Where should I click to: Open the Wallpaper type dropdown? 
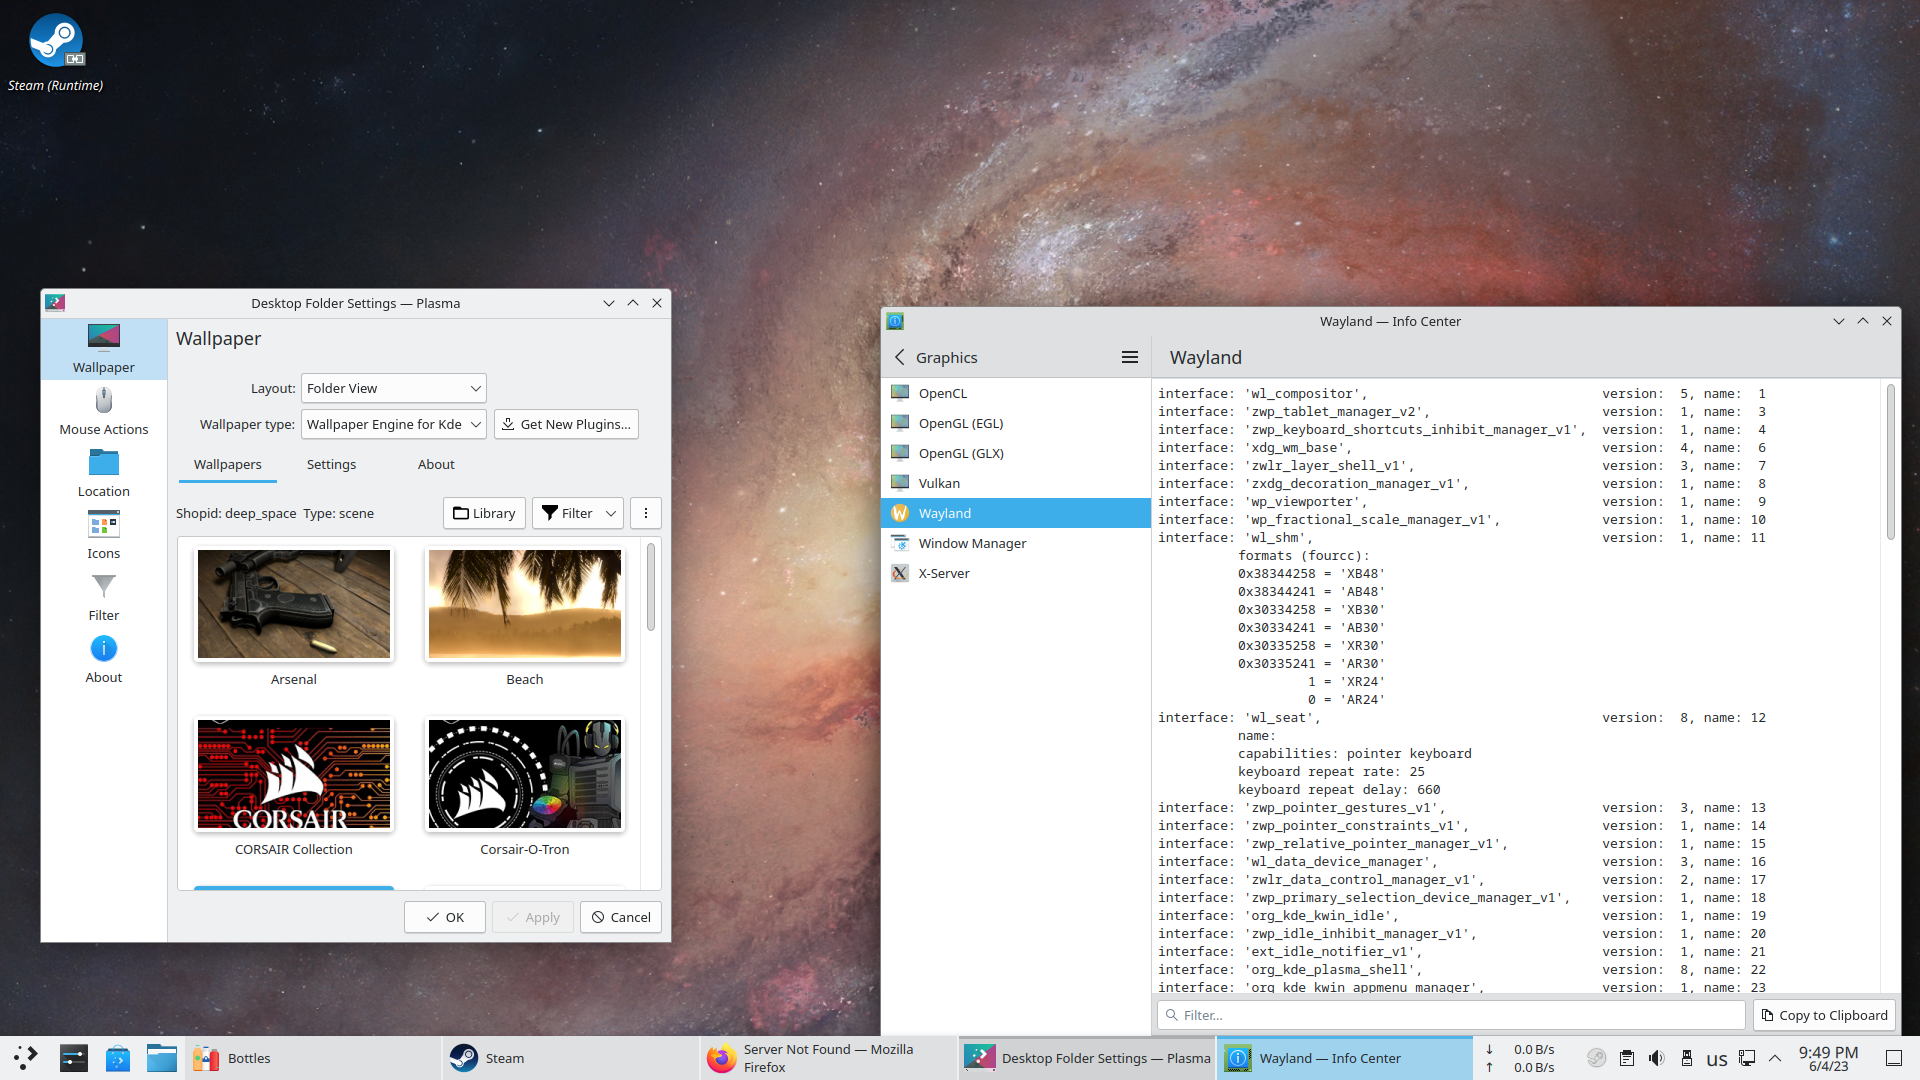point(393,424)
